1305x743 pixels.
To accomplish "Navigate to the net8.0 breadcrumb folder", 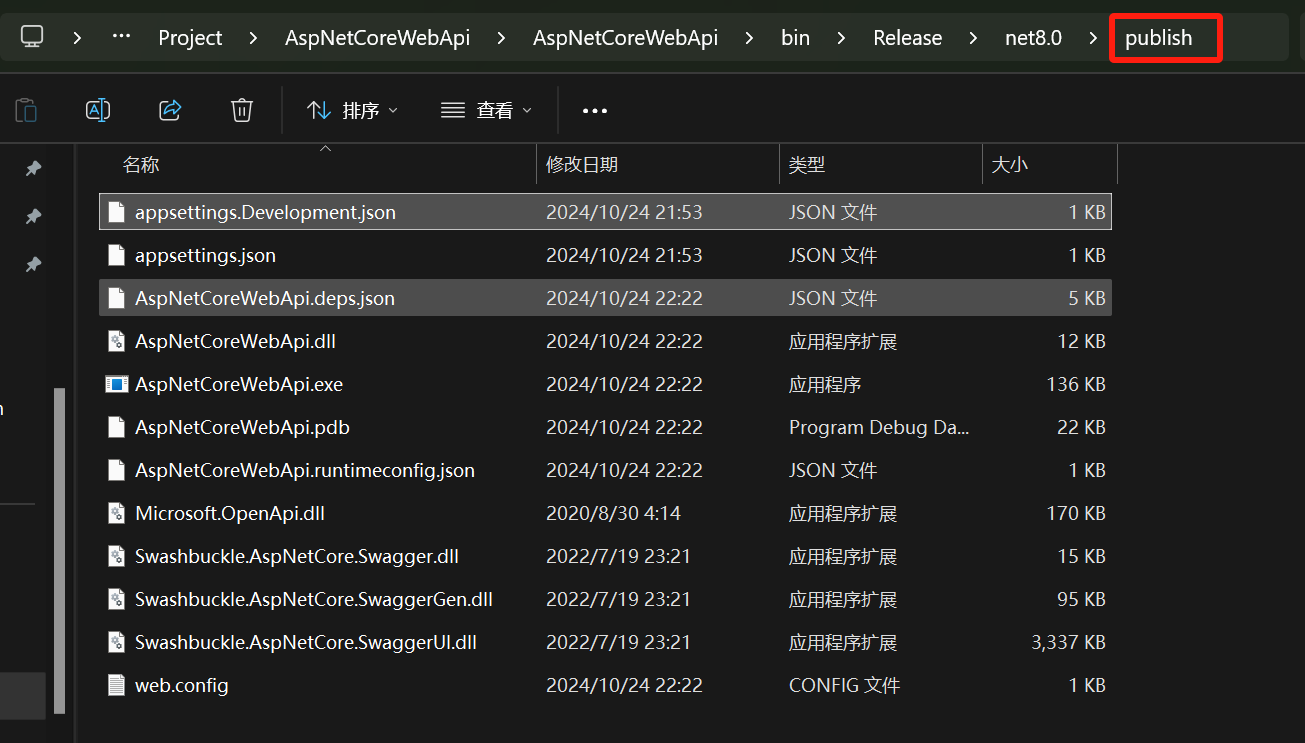I will pos(1033,38).
